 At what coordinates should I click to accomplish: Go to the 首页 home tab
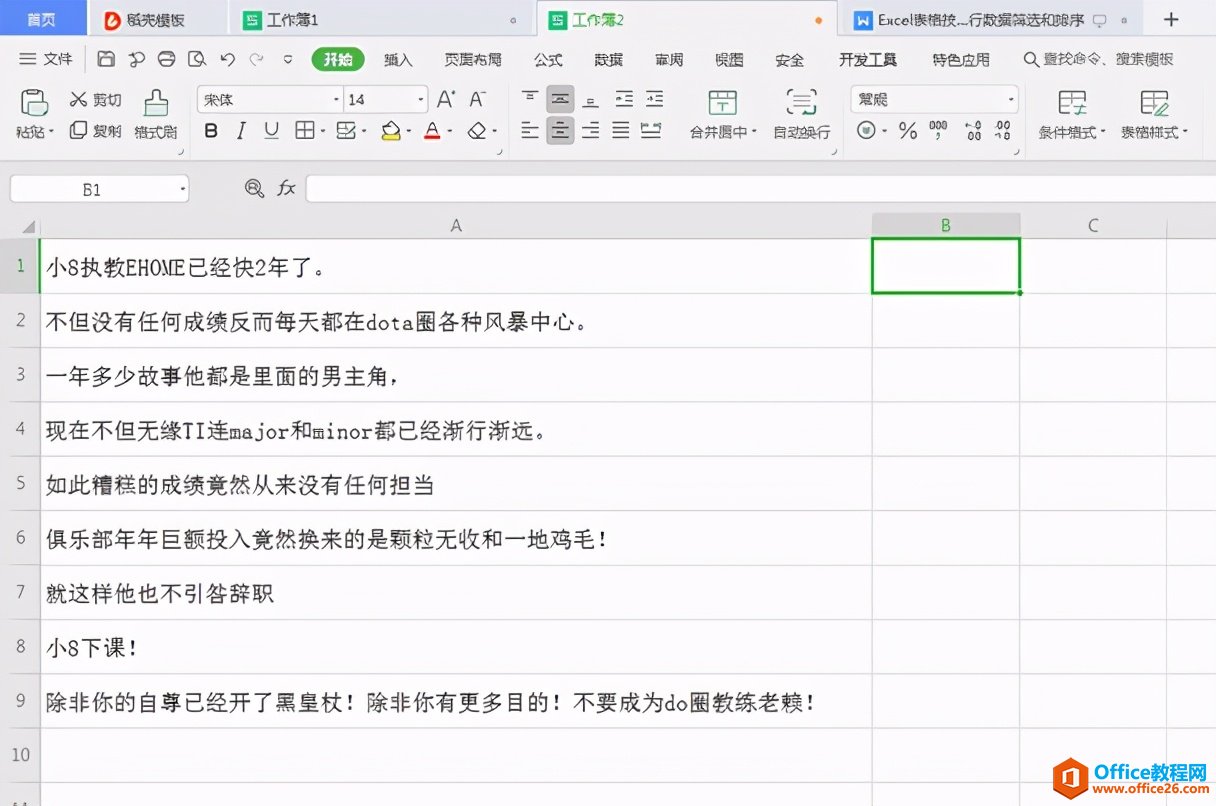point(41,19)
